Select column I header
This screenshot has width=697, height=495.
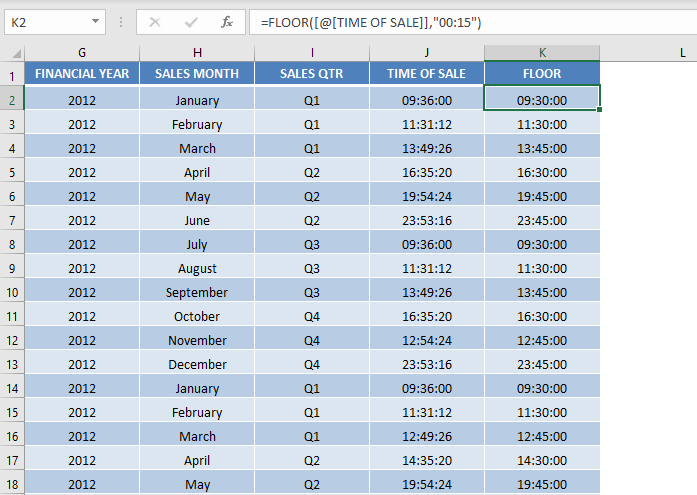[x=312, y=53]
